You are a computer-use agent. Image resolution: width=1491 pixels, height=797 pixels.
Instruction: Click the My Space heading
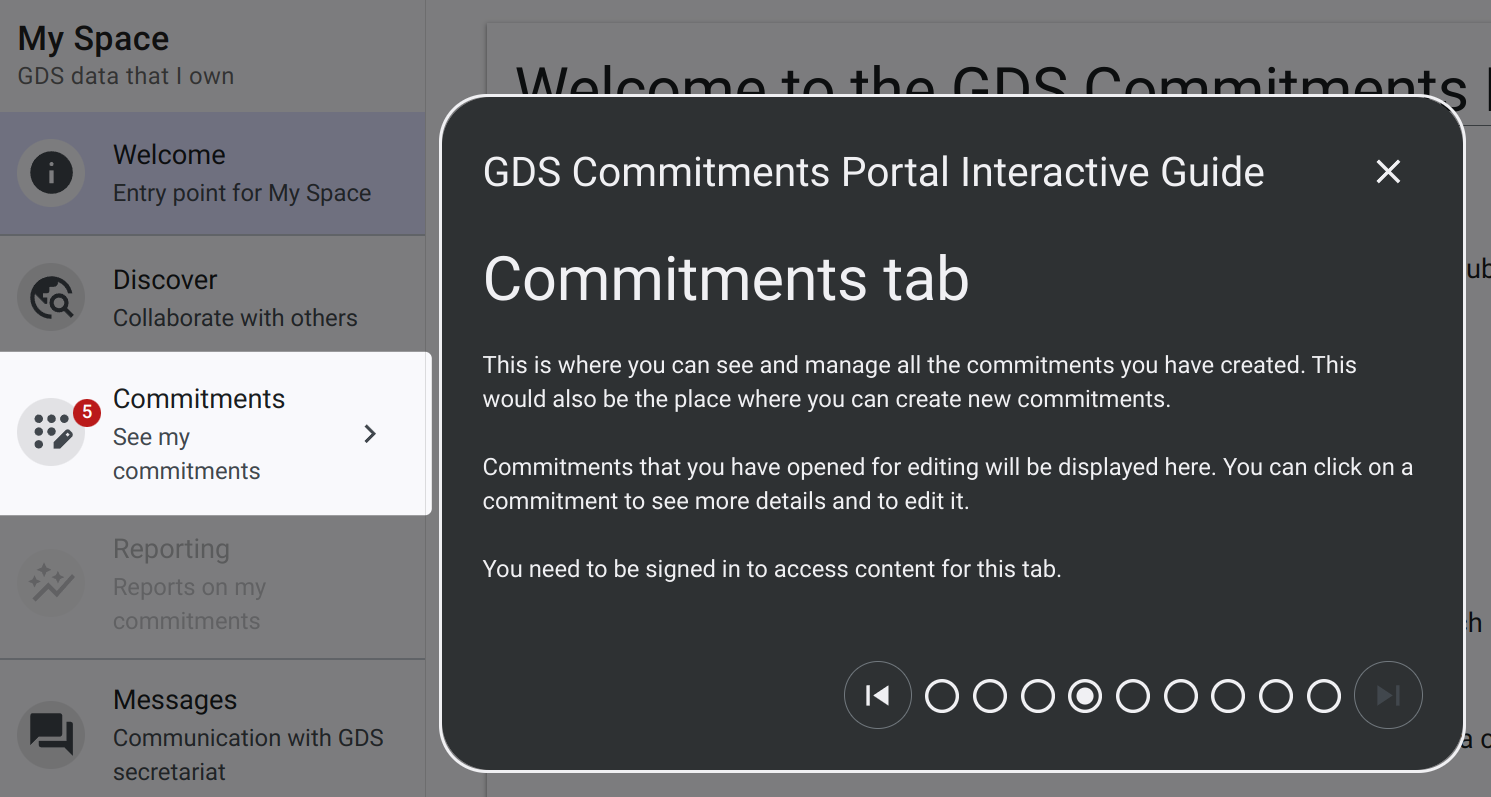(93, 39)
